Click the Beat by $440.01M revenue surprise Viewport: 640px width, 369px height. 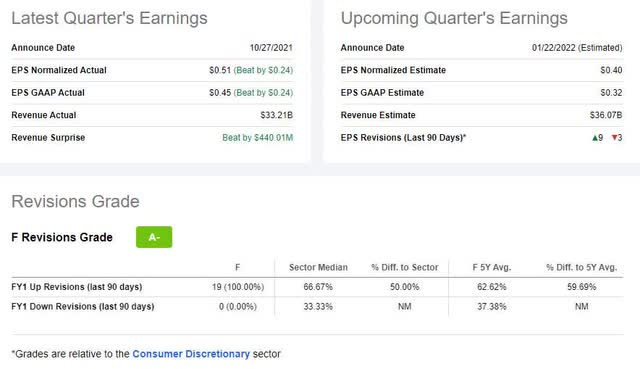click(258, 138)
